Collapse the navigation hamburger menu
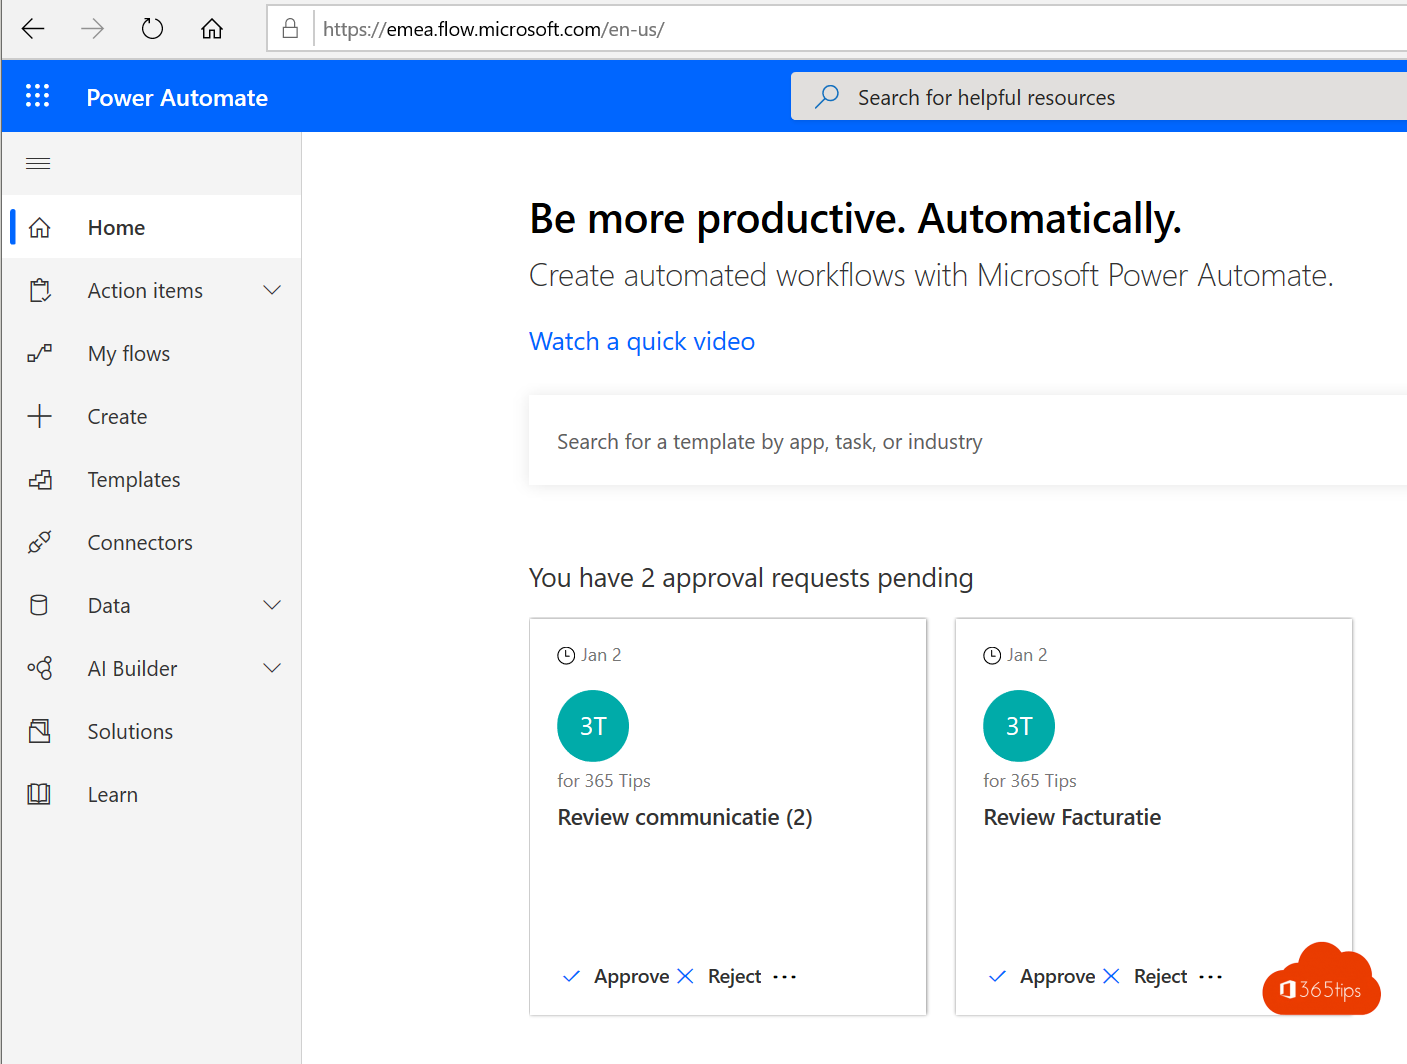 pyautogui.click(x=38, y=163)
